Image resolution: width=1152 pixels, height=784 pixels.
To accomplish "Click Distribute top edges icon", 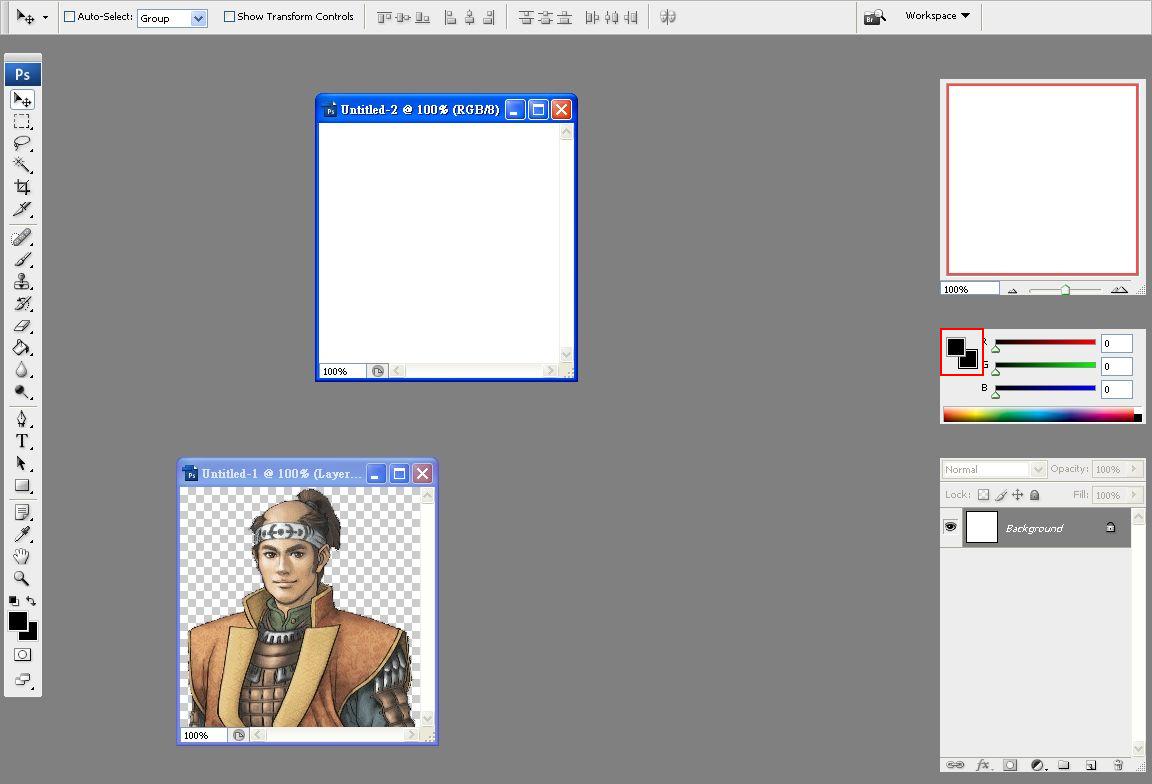I will coord(526,17).
